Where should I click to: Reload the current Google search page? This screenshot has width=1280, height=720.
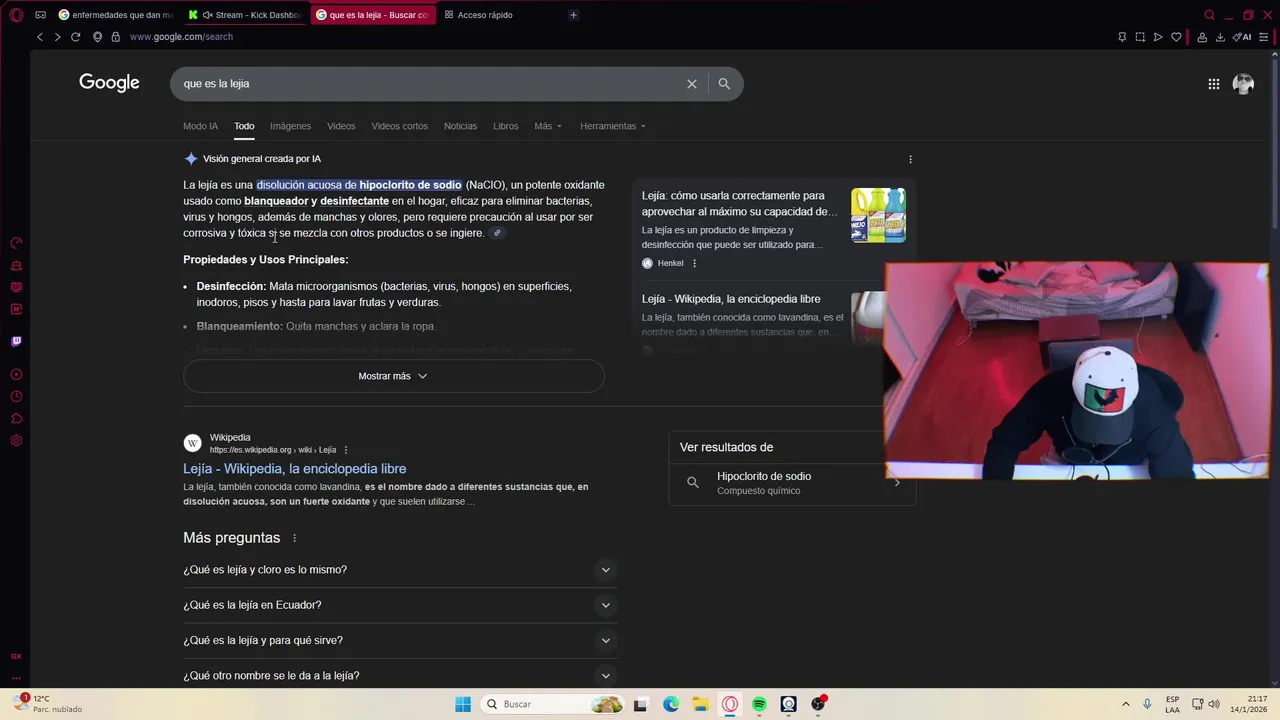coord(75,37)
